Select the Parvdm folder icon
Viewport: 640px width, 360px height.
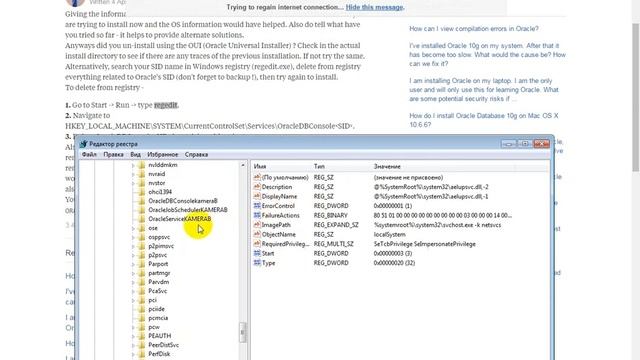(141, 282)
